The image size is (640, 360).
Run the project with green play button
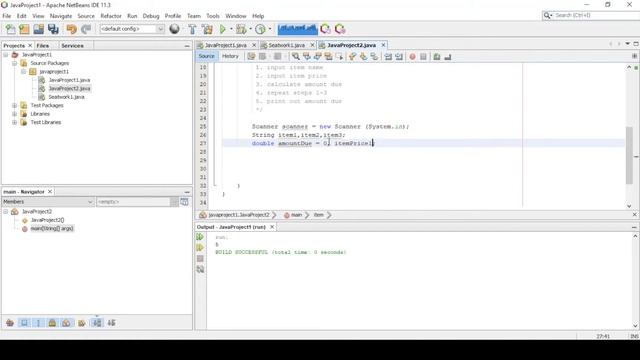pyautogui.click(x=222, y=29)
